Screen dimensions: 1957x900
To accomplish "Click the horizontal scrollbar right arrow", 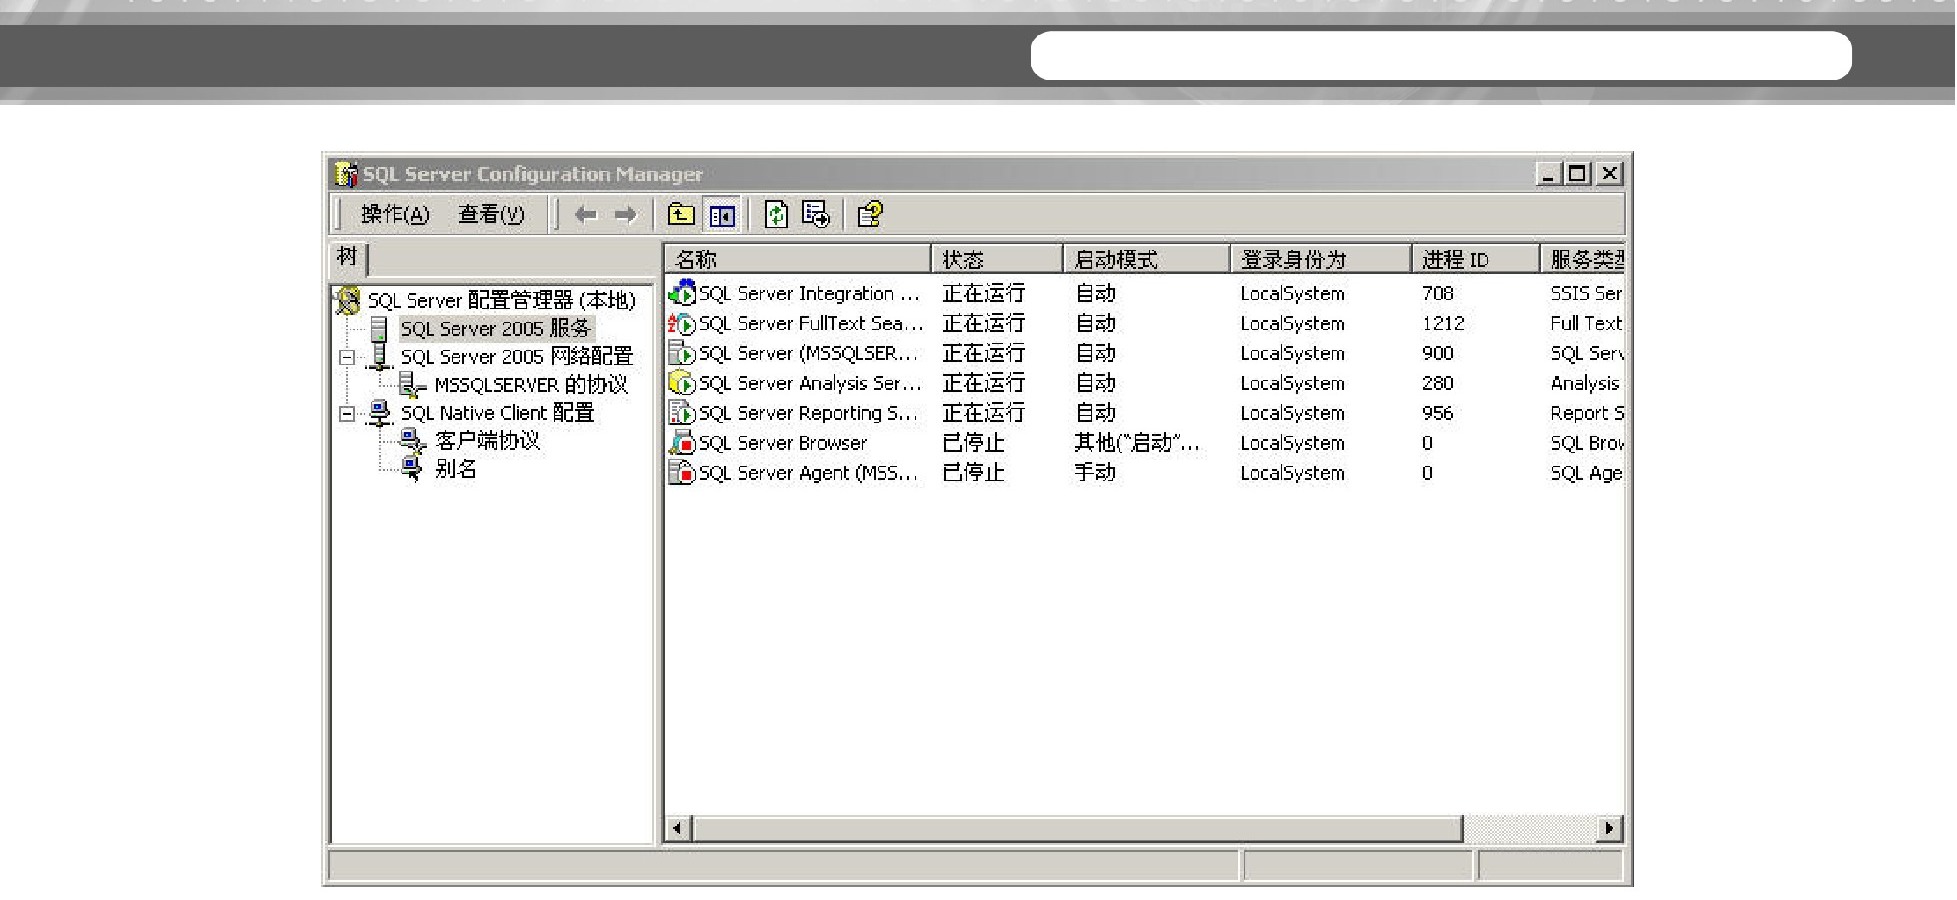I will pyautogui.click(x=1609, y=828).
